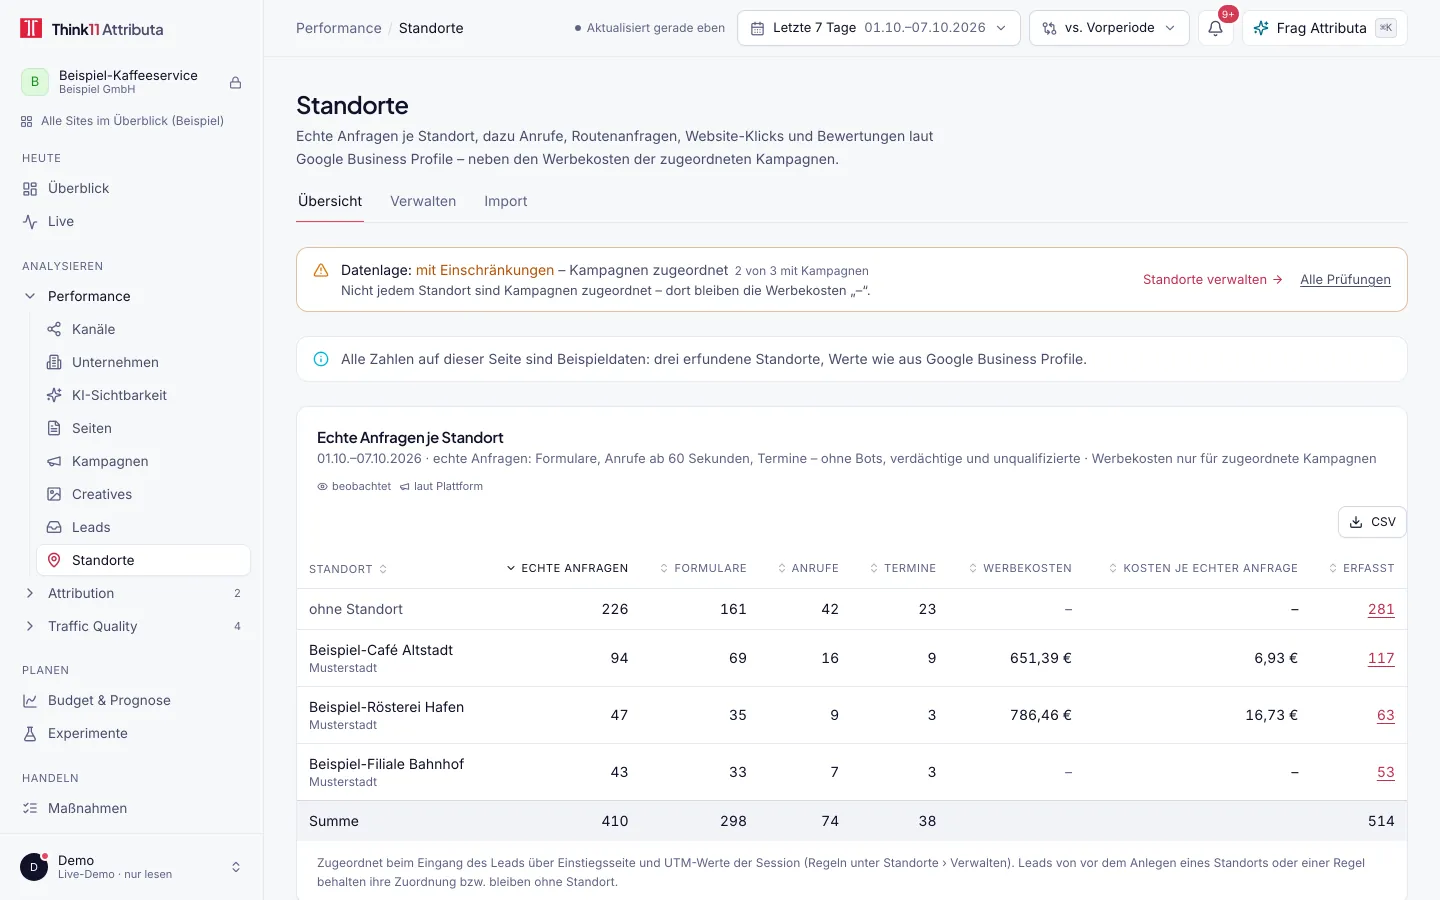Click the Live pulse icon in the sidebar
The height and width of the screenshot is (900, 1440).
[30, 221]
